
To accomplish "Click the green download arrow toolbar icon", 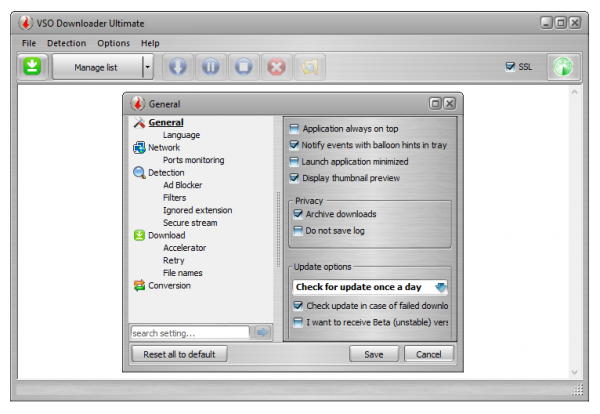I will click(x=33, y=67).
